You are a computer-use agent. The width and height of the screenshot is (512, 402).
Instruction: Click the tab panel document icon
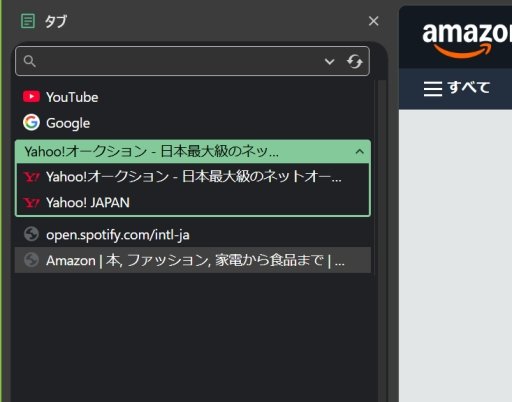tap(28, 21)
